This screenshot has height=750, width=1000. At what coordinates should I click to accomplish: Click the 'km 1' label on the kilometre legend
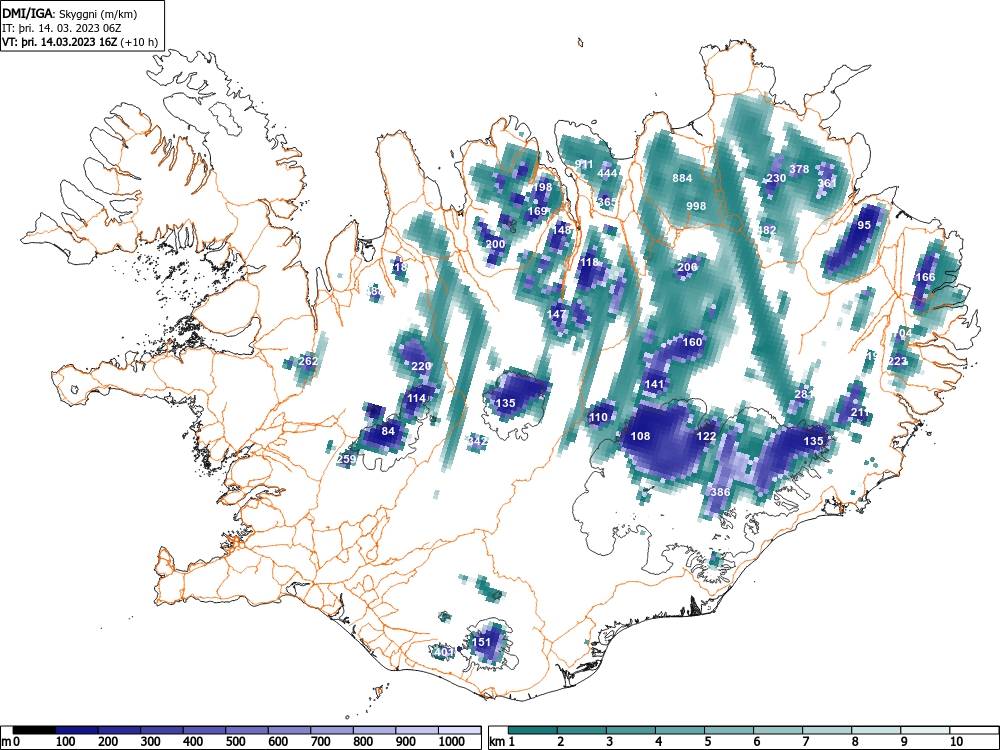pos(503,741)
